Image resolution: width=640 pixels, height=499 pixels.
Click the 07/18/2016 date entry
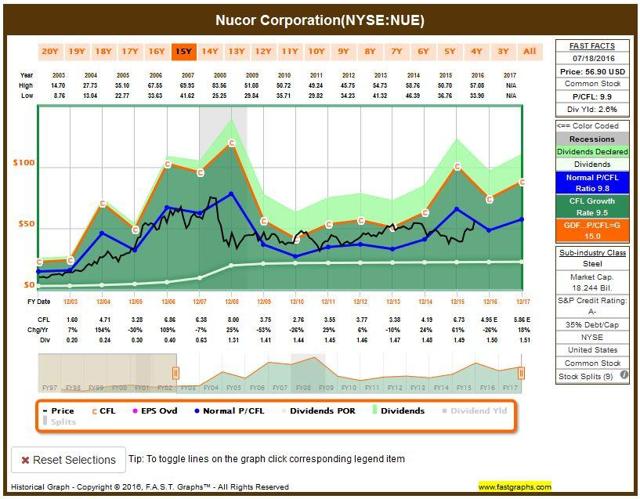[x=592, y=58]
